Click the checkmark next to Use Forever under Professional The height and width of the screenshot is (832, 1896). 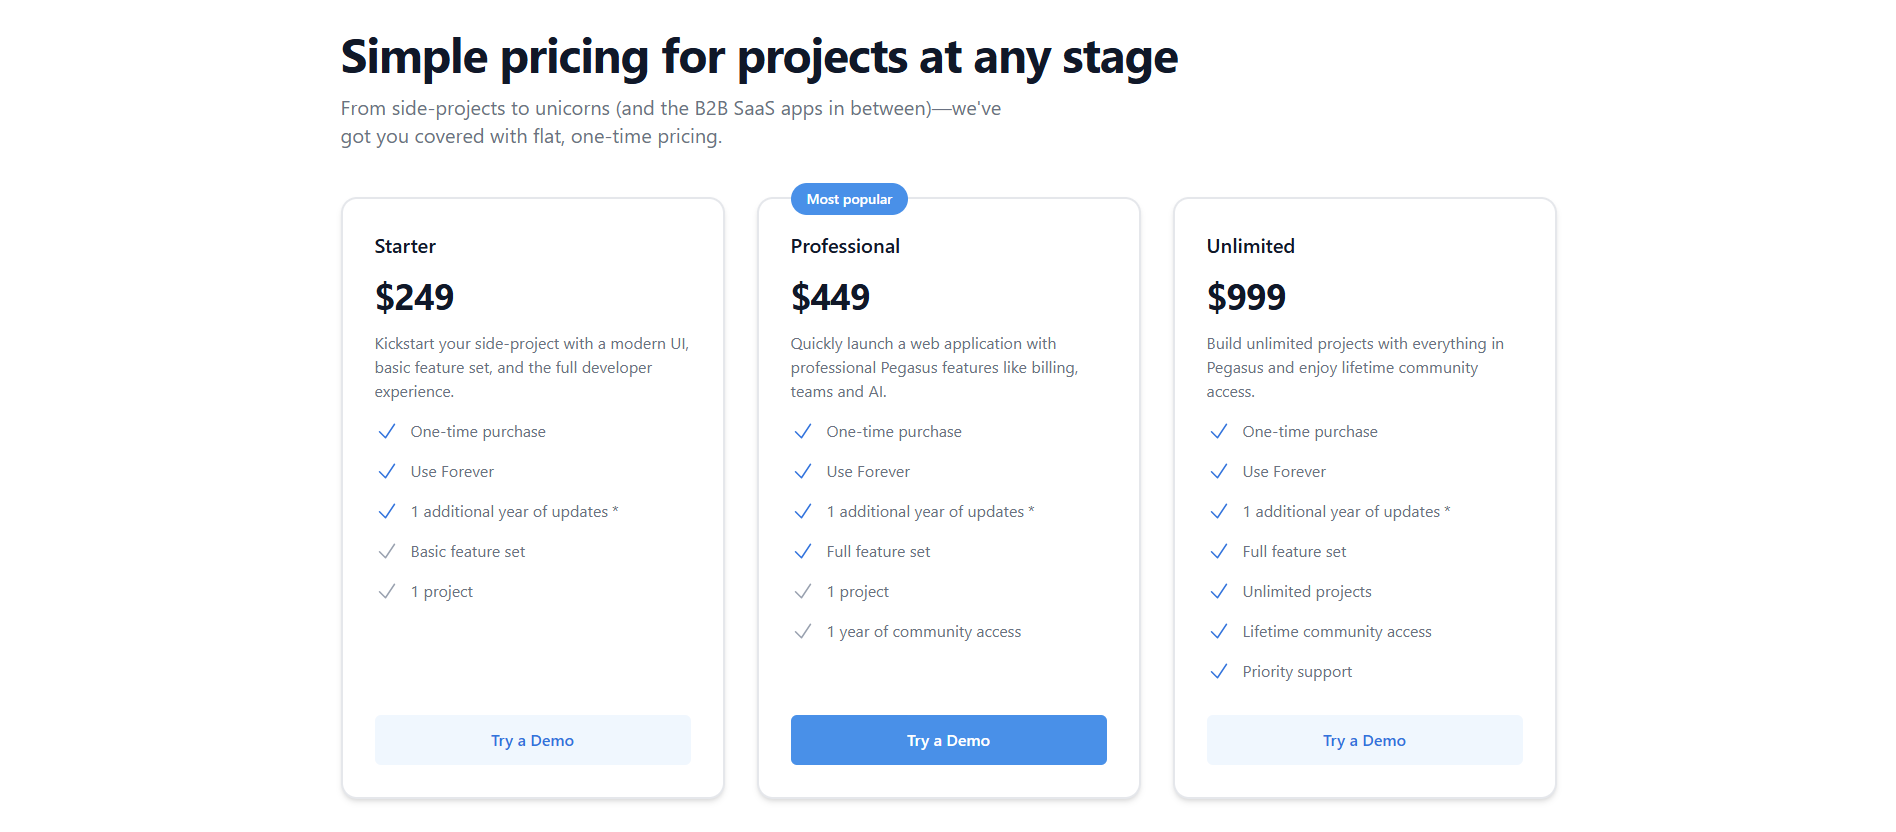click(x=803, y=471)
